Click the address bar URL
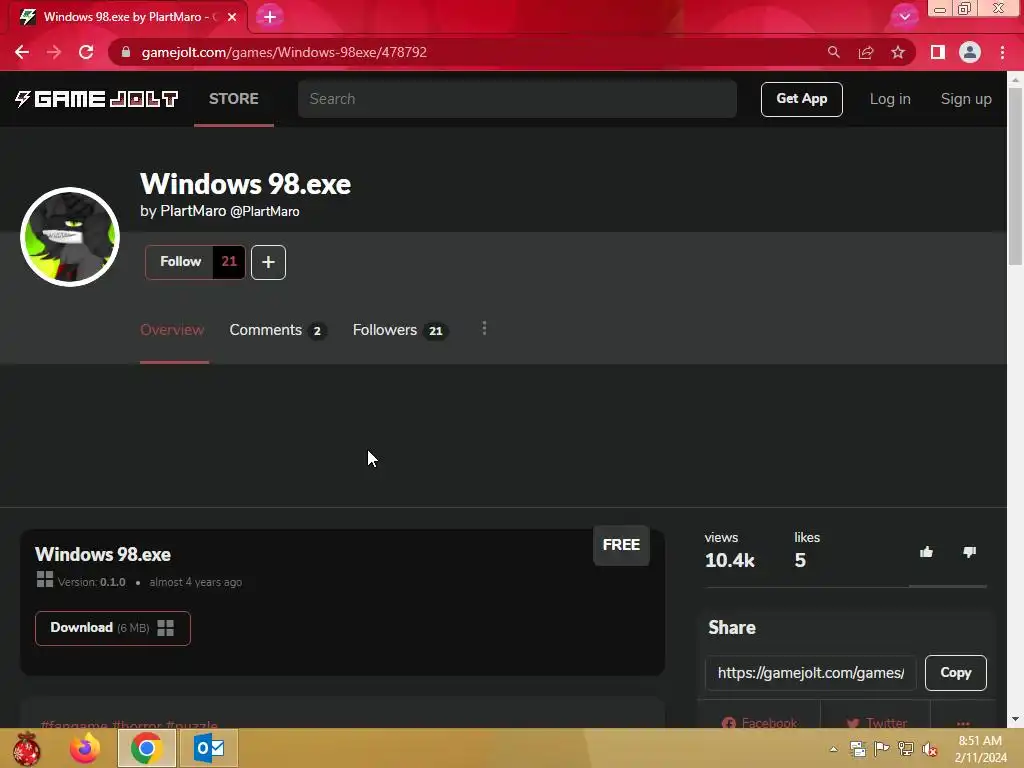 click(284, 52)
